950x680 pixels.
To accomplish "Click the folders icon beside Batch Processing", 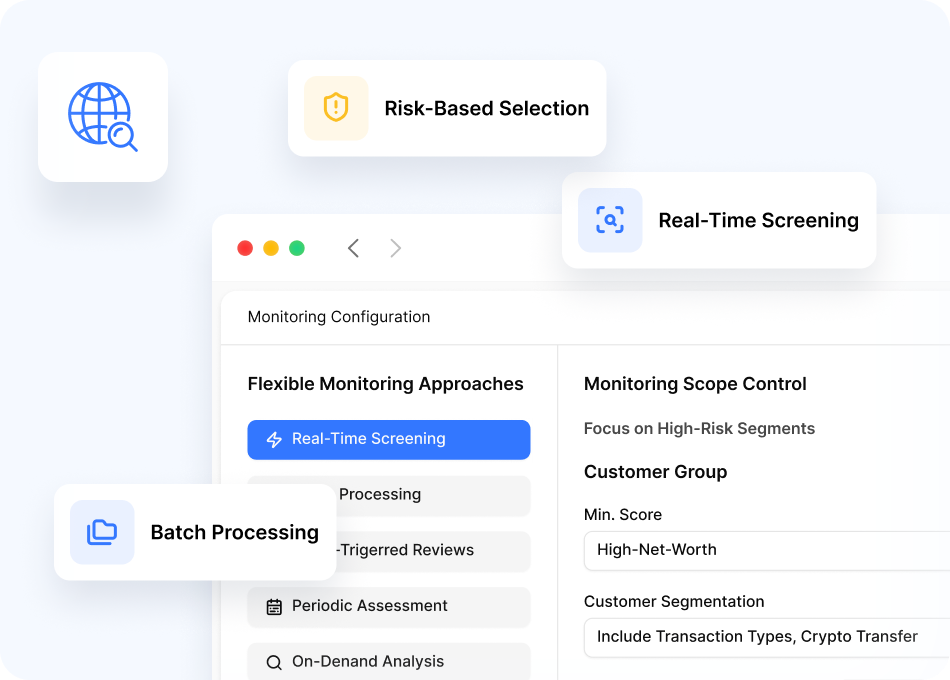I will (102, 532).
